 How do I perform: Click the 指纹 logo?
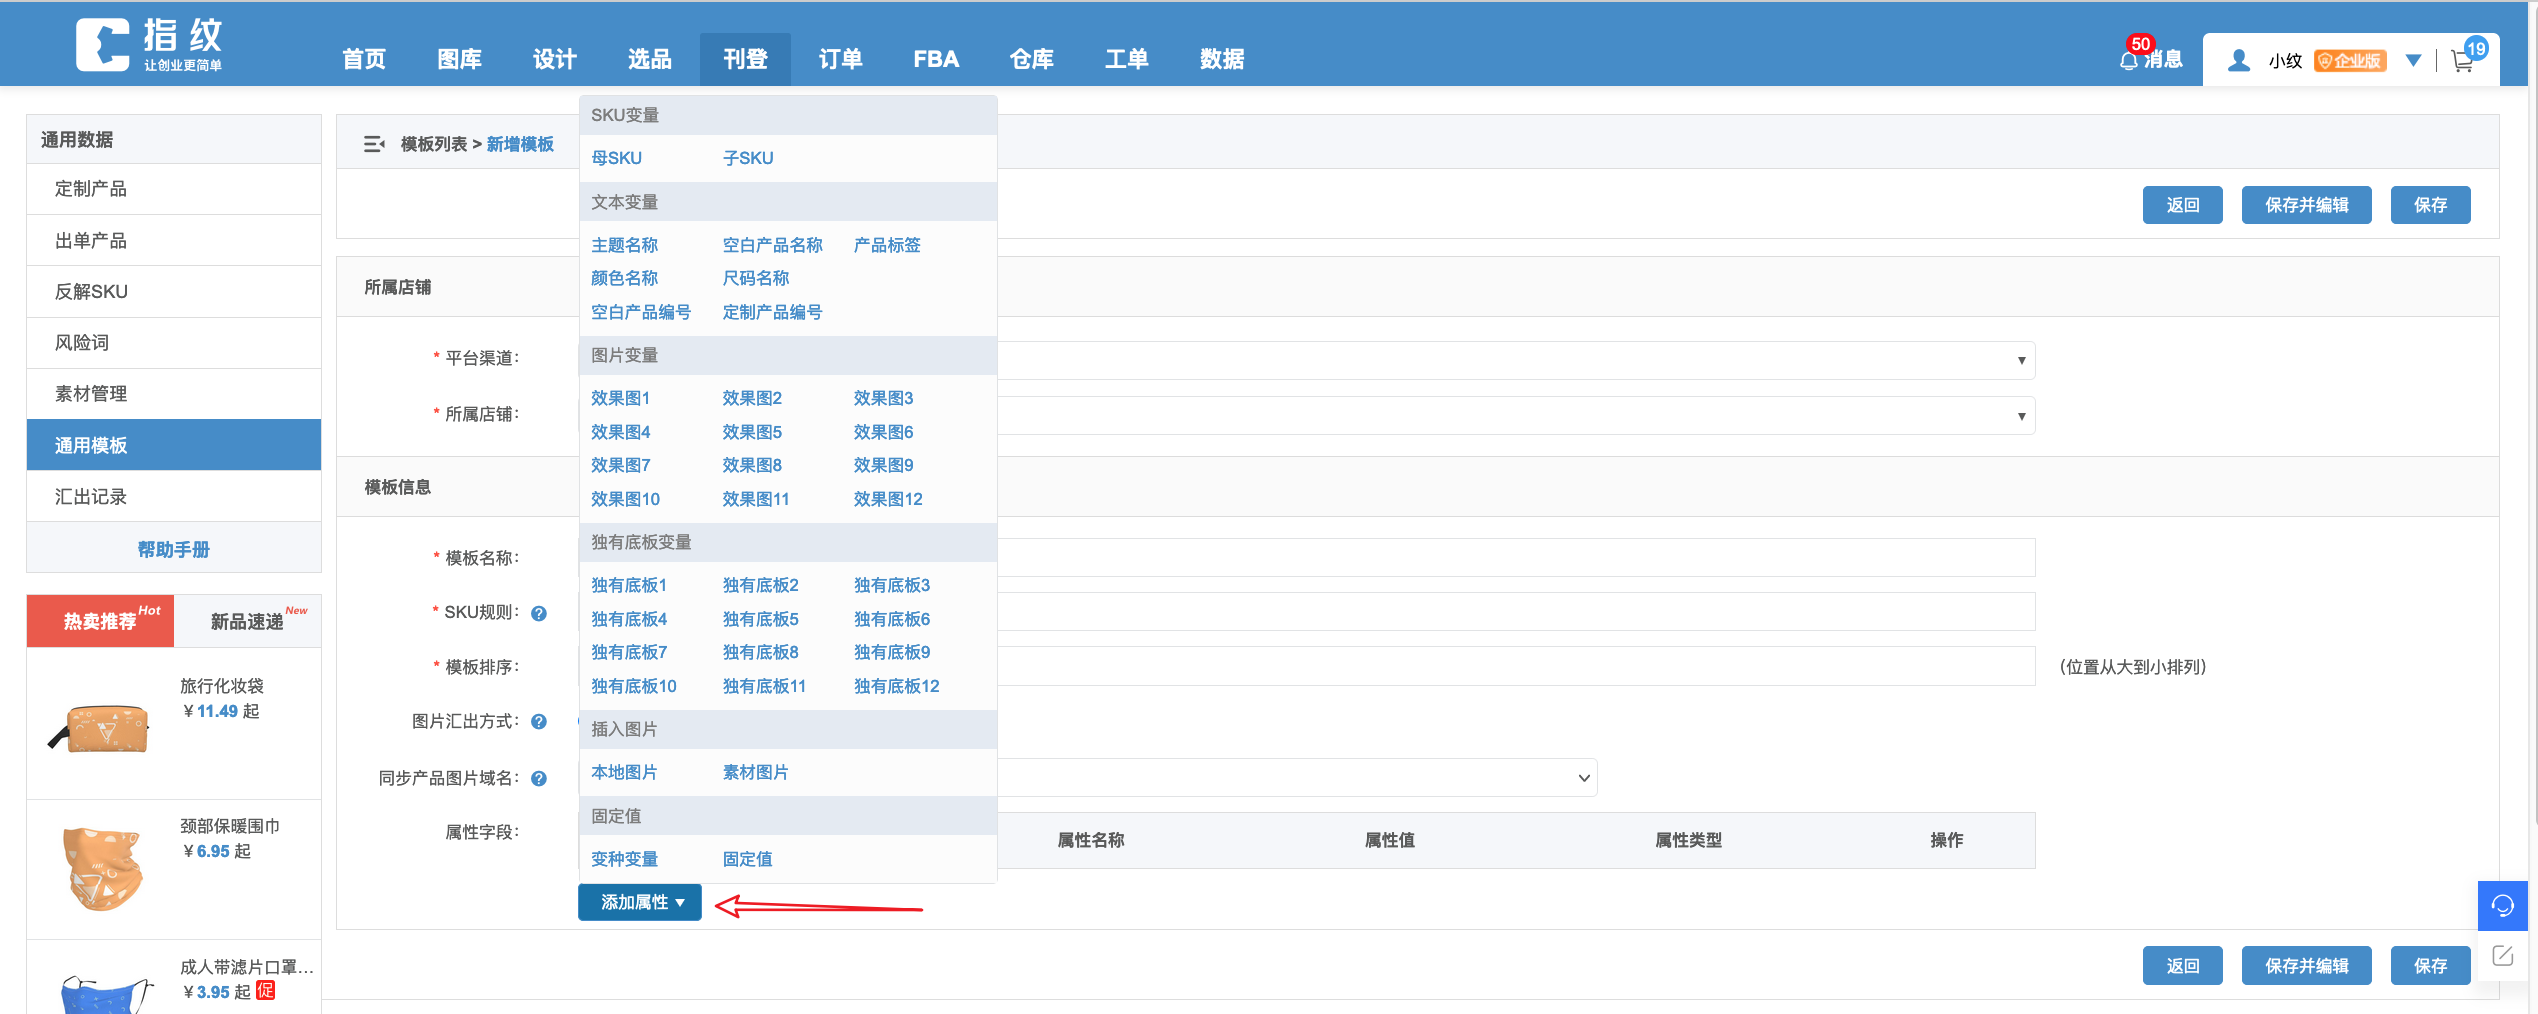pyautogui.click(x=150, y=42)
